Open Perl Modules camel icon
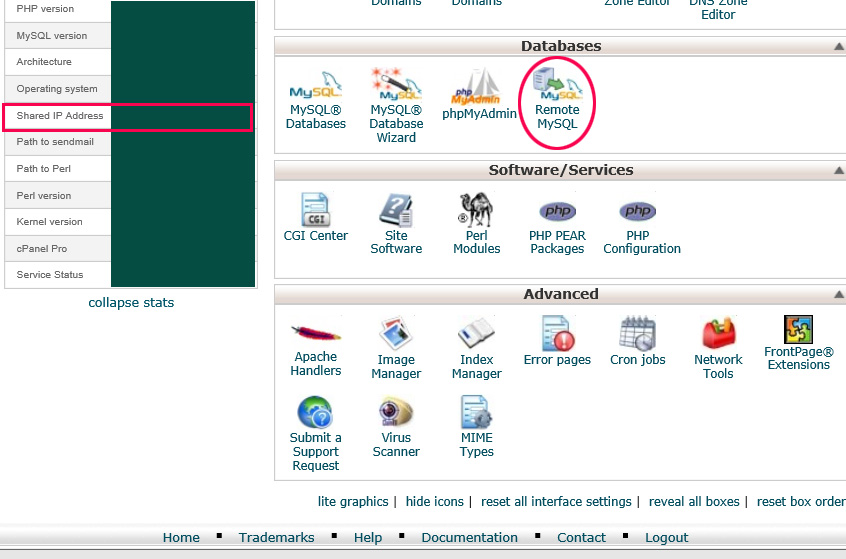 click(476, 209)
